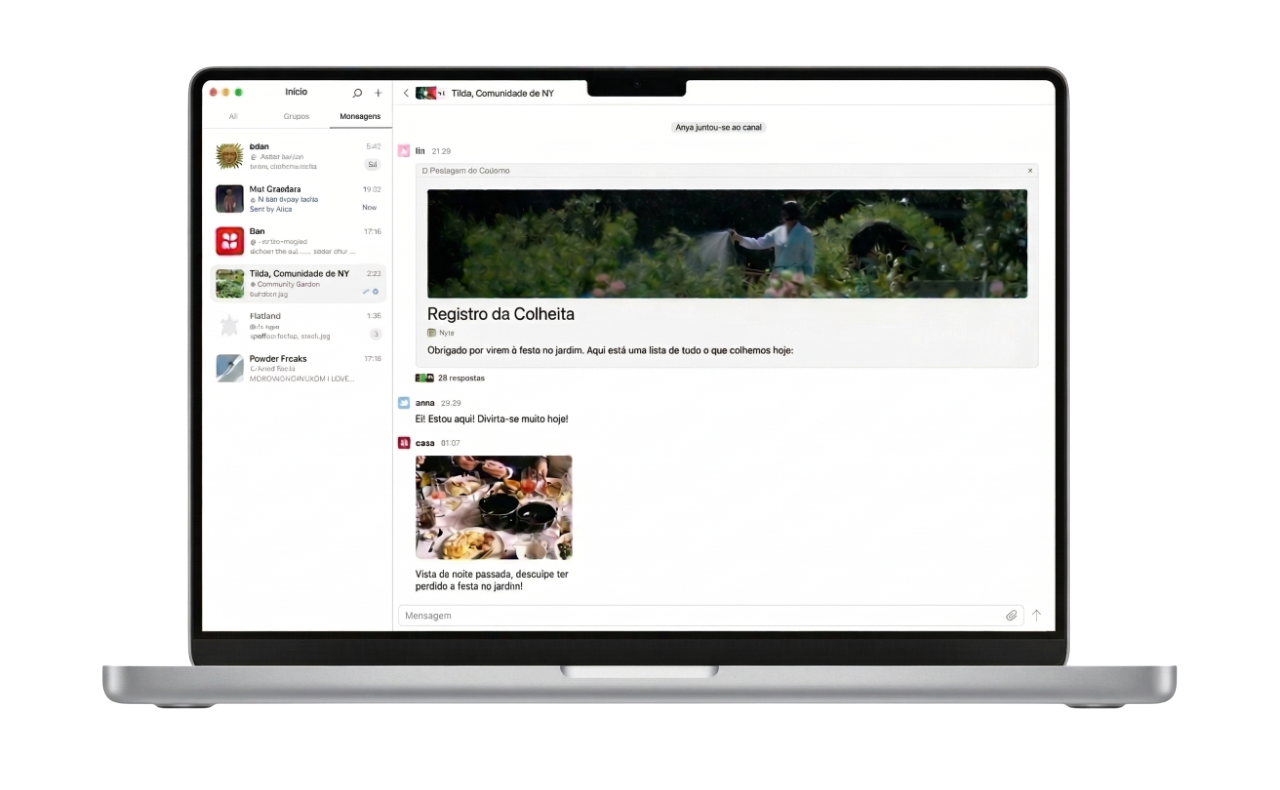Open the dinner table photo from casa
1280x790 pixels.
(493, 507)
